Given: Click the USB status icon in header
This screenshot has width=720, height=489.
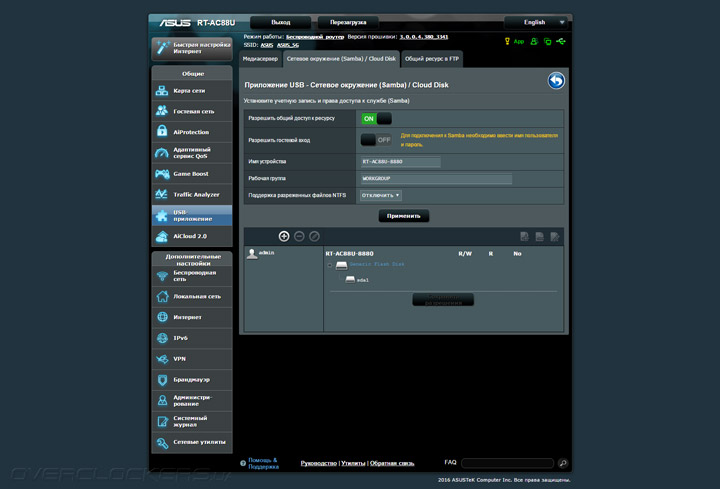Looking at the screenshot, I should pyautogui.click(x=562, y=42).
